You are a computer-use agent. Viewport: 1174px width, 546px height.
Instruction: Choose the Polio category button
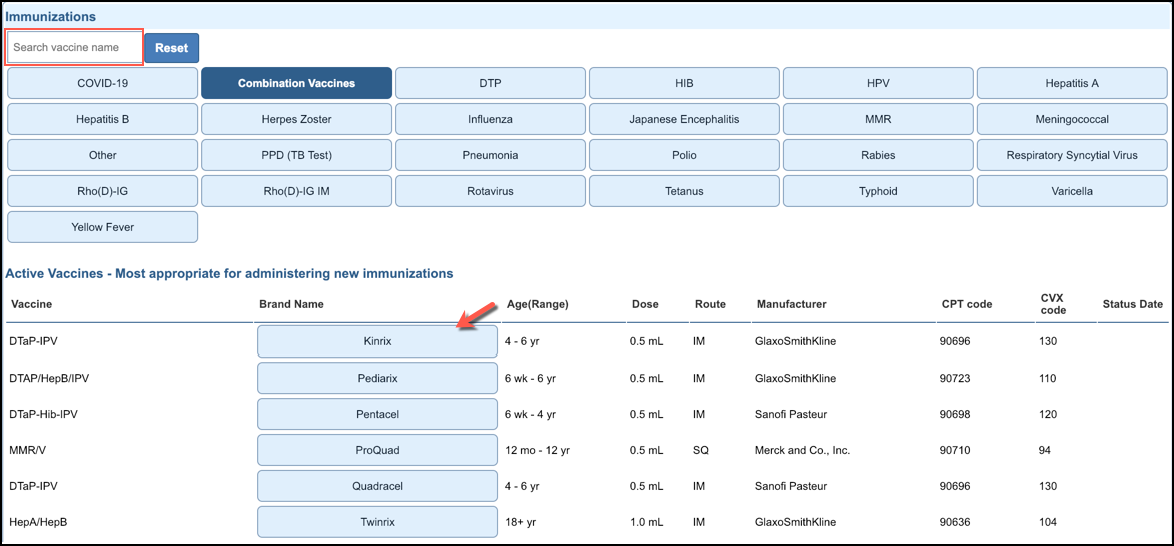[684, 155]
